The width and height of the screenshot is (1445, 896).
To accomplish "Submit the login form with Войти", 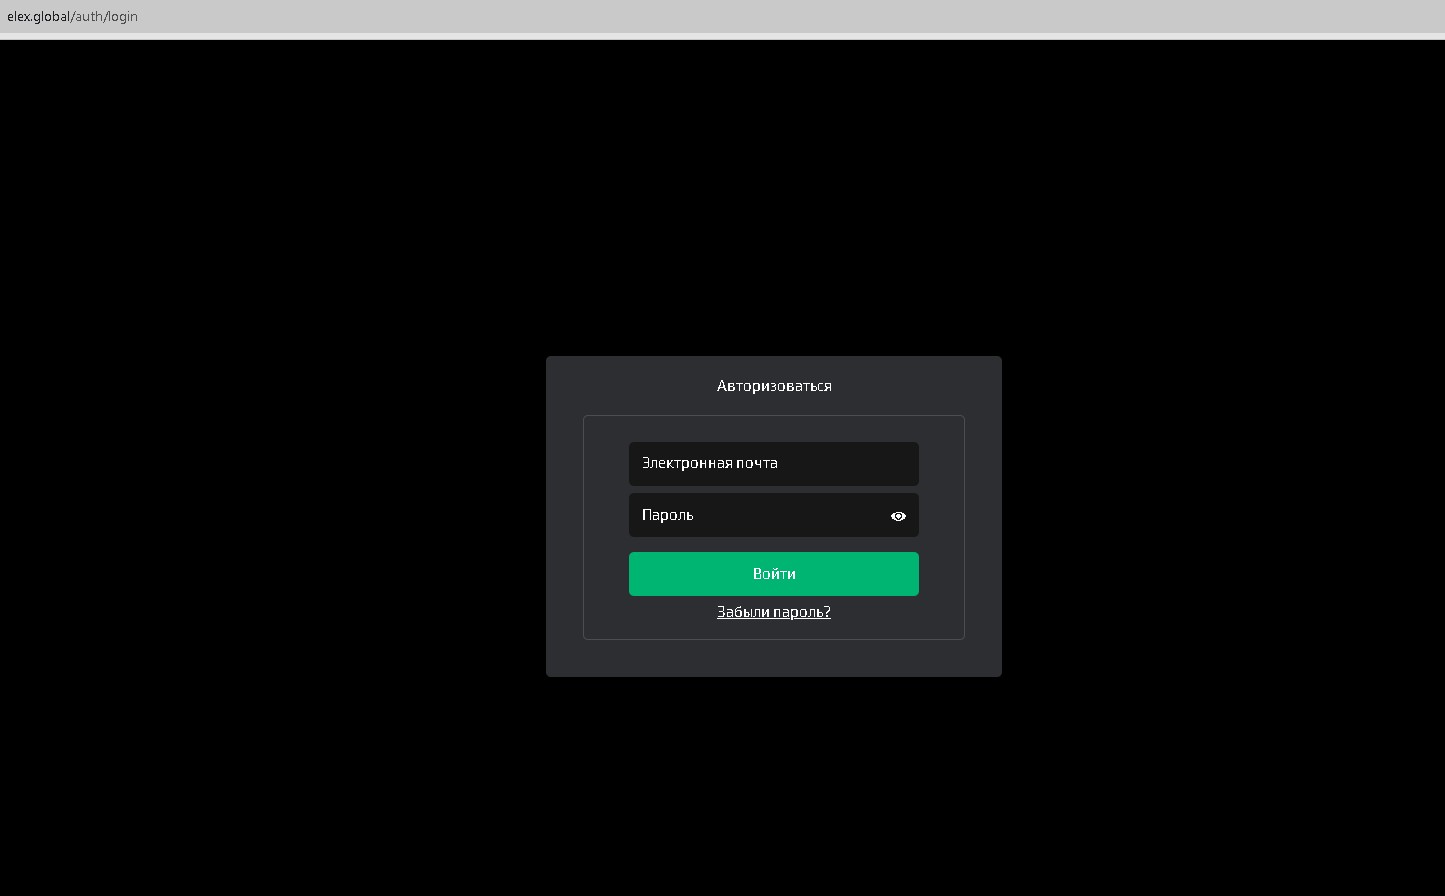I will pyautogui.click(x=773, y=574).
